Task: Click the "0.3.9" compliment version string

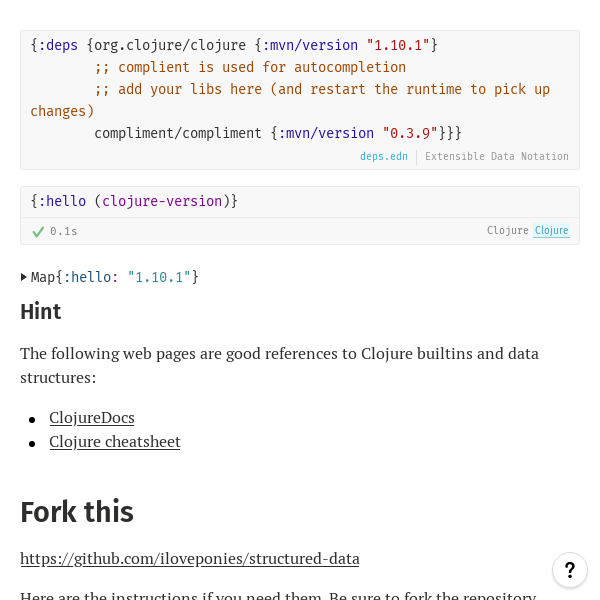Action: (410, 133)
